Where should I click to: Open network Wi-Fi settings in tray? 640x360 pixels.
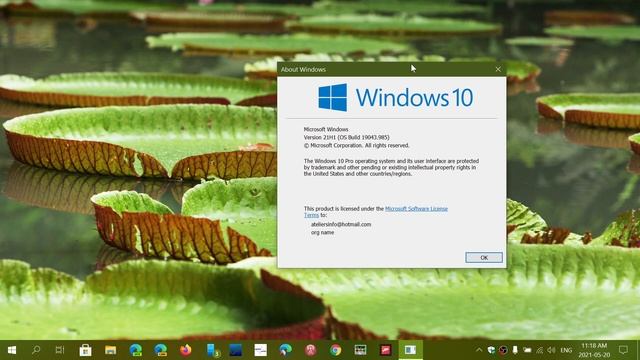click(x=540, y=350)
